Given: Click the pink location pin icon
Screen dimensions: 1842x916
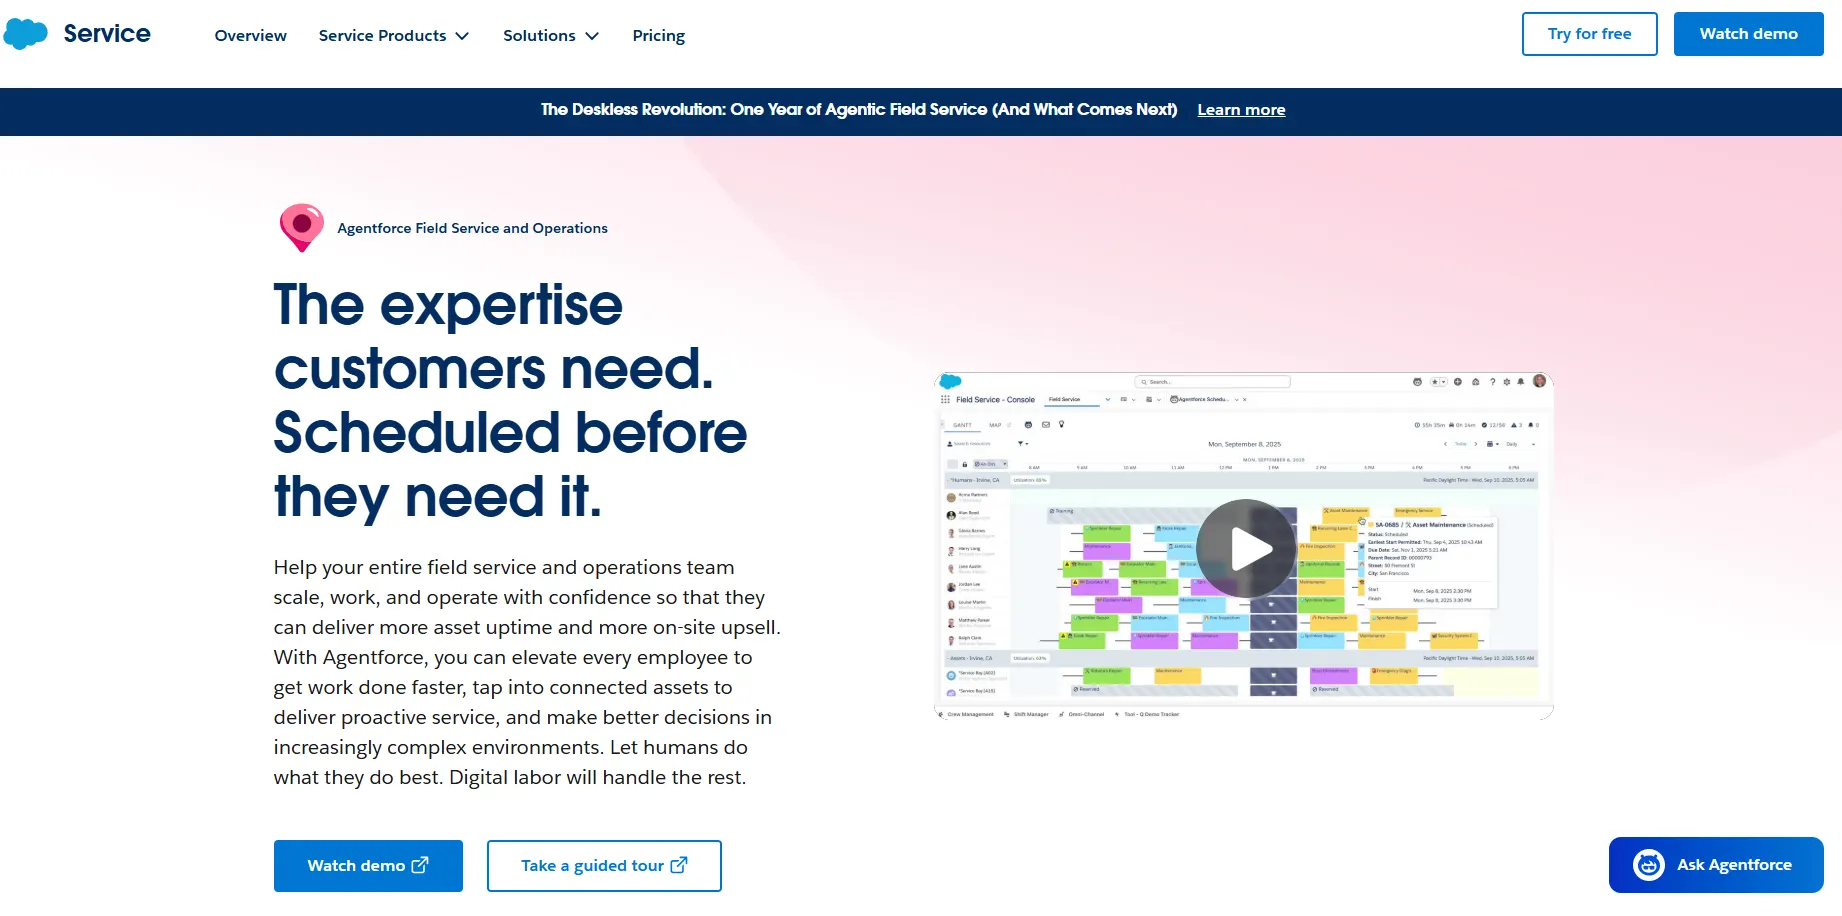Looking at the screenshot, I should point(302,227).
